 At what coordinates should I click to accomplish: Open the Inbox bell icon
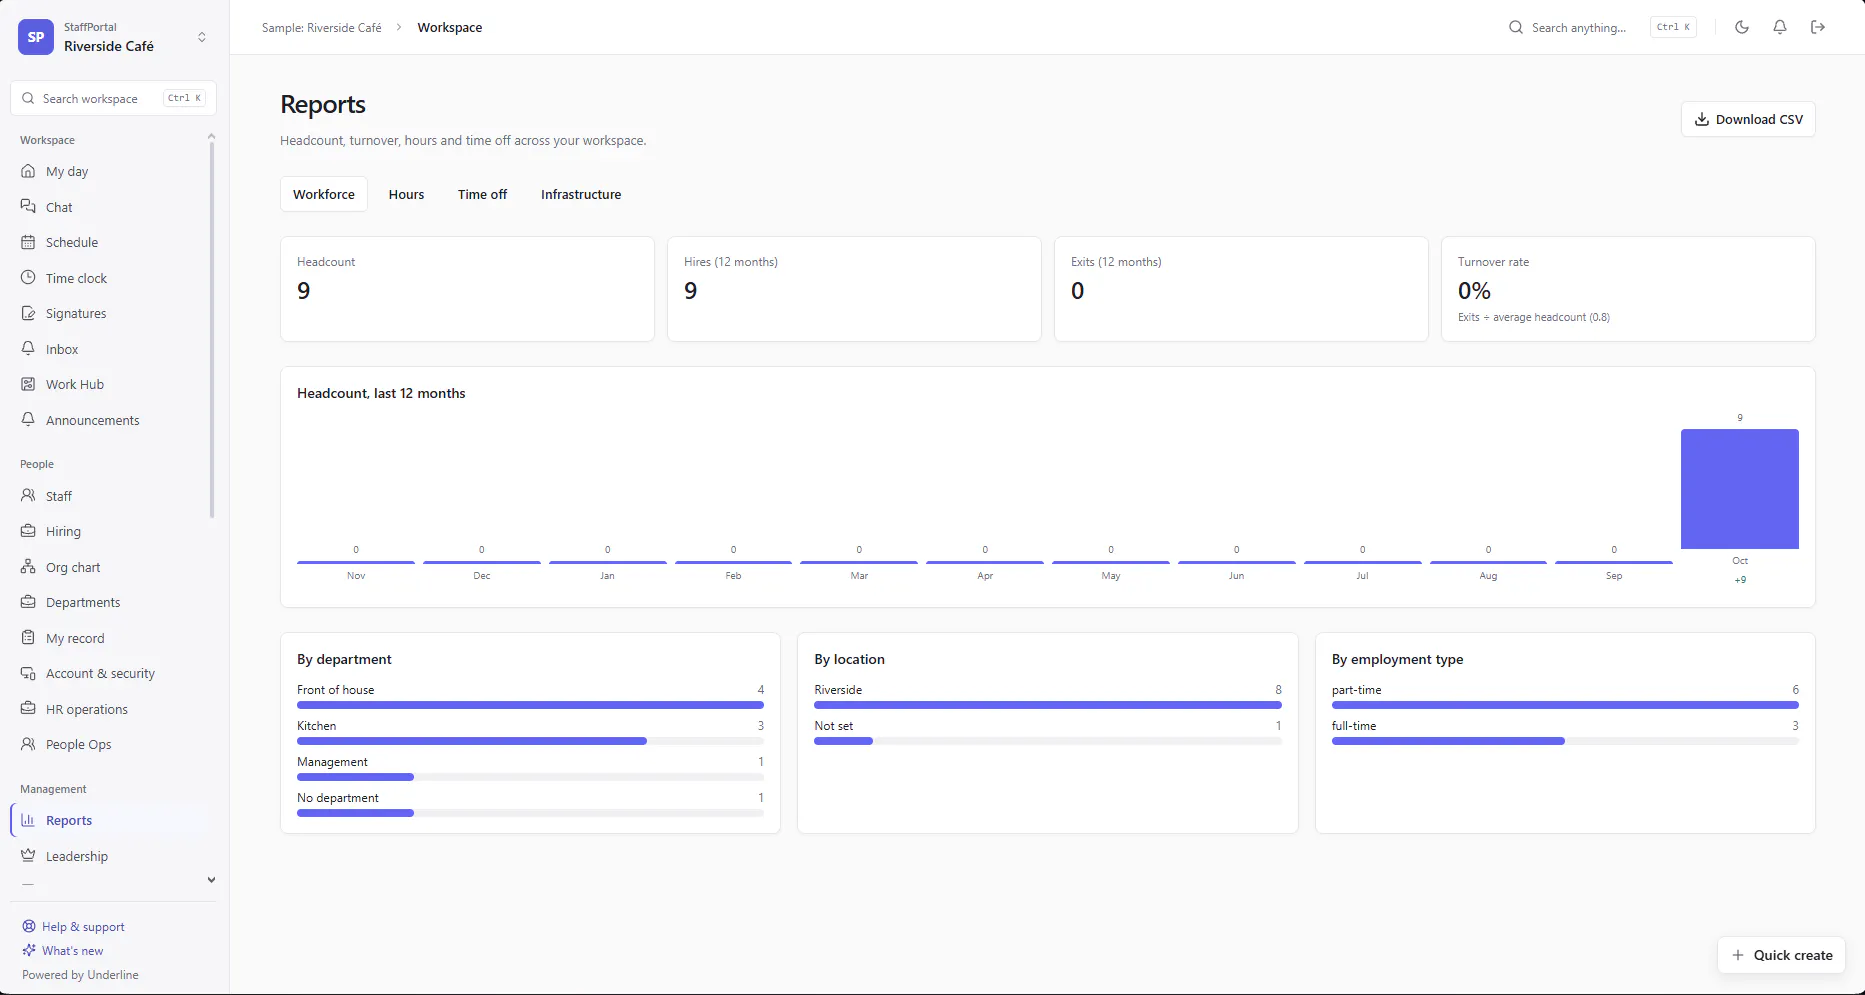(28, 349)
